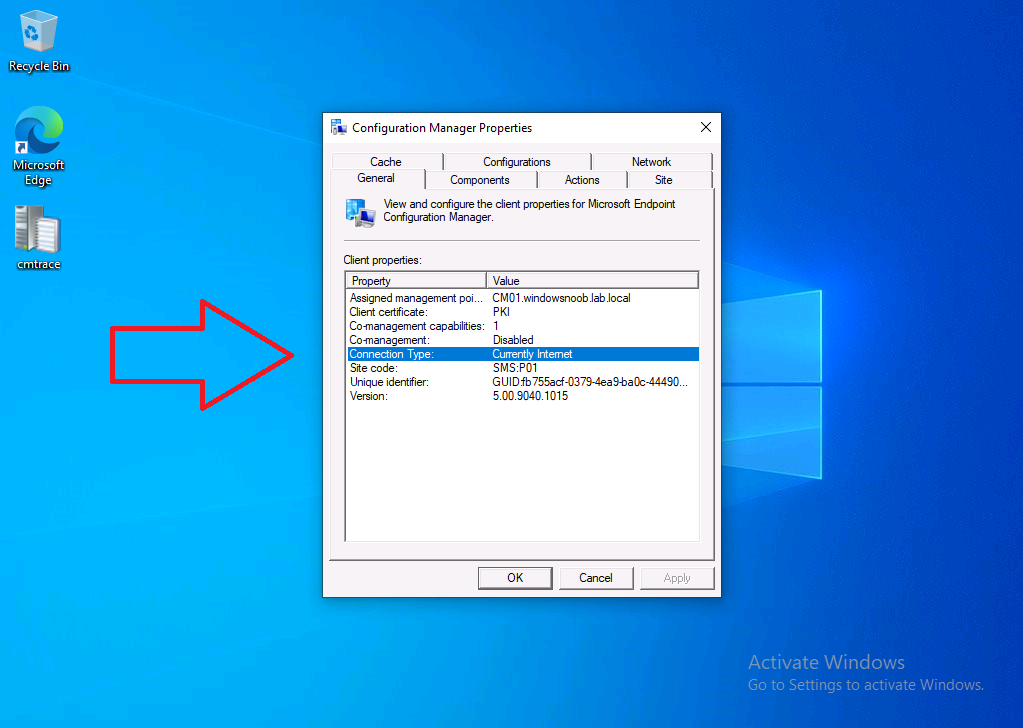This screenshot has height=728, width=1023.
Task: Select the cmtrace desktop shortcut
Action: coord(38,237)
